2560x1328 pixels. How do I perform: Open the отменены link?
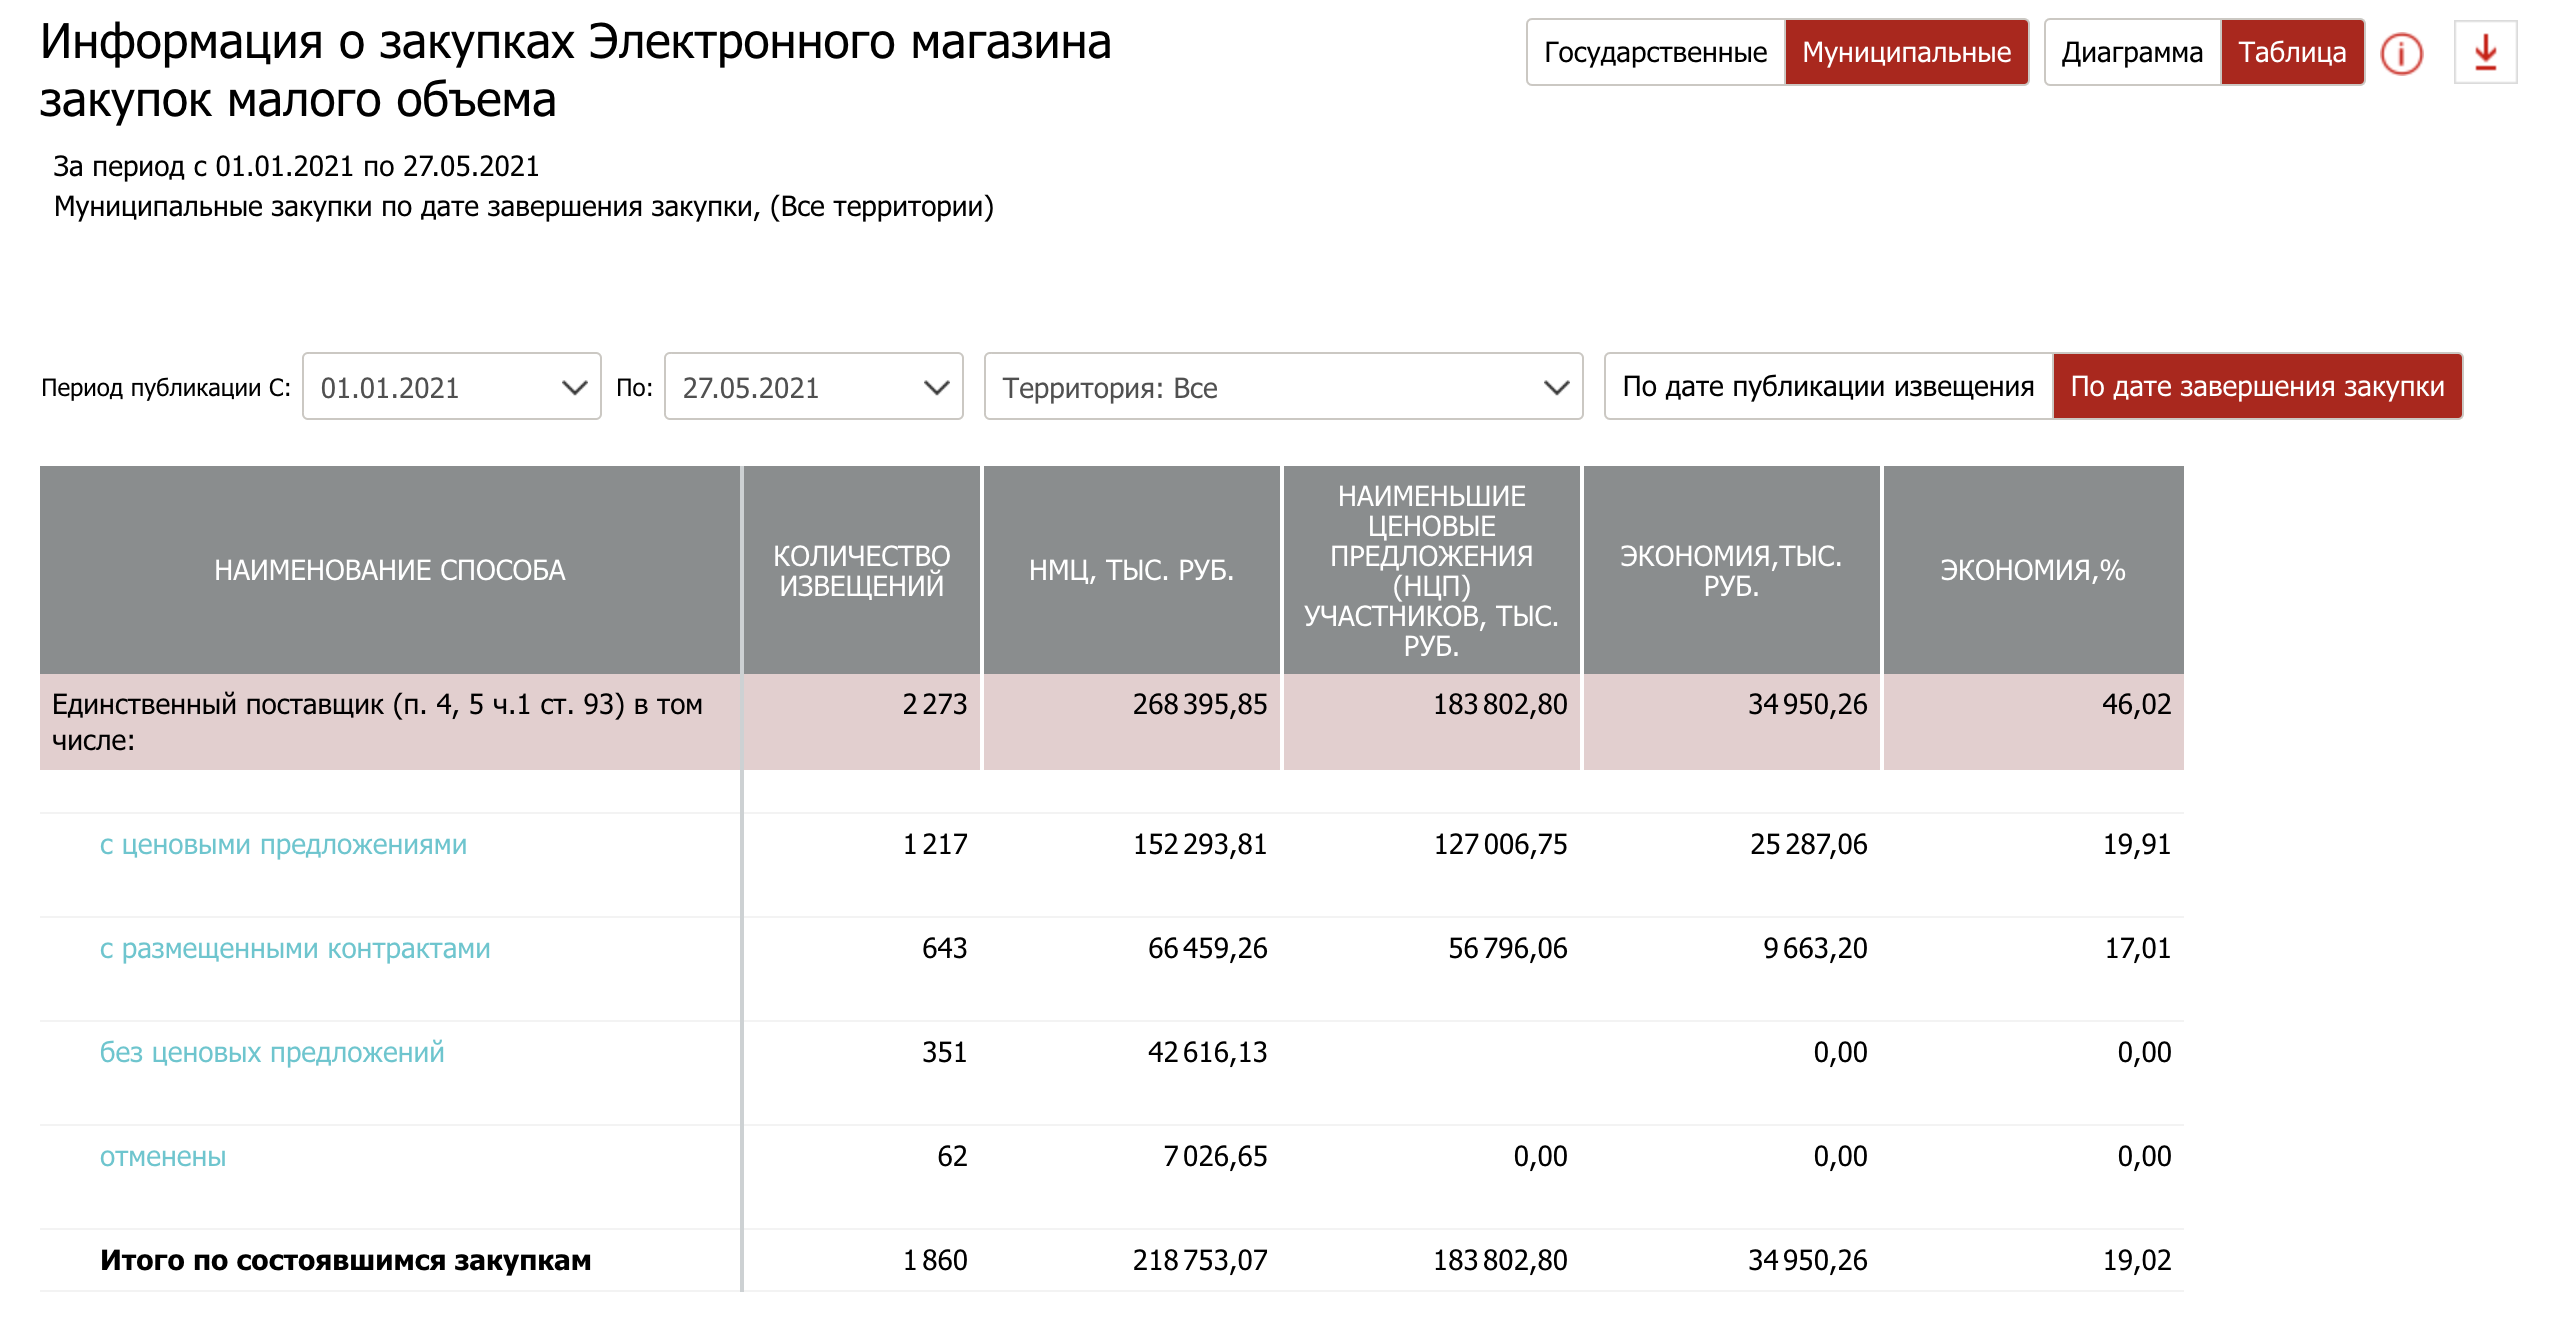(x=163, y=1157)
